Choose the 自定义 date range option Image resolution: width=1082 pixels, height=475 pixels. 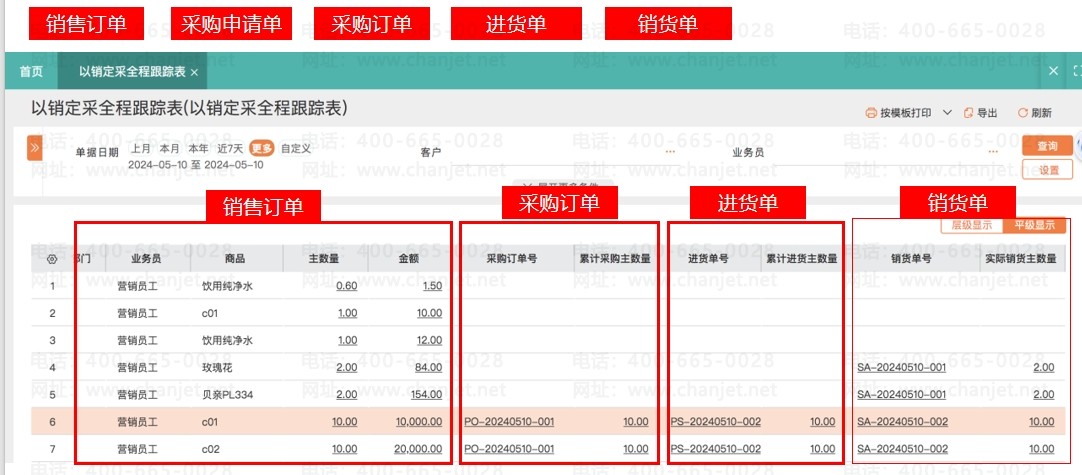(296, 149)
